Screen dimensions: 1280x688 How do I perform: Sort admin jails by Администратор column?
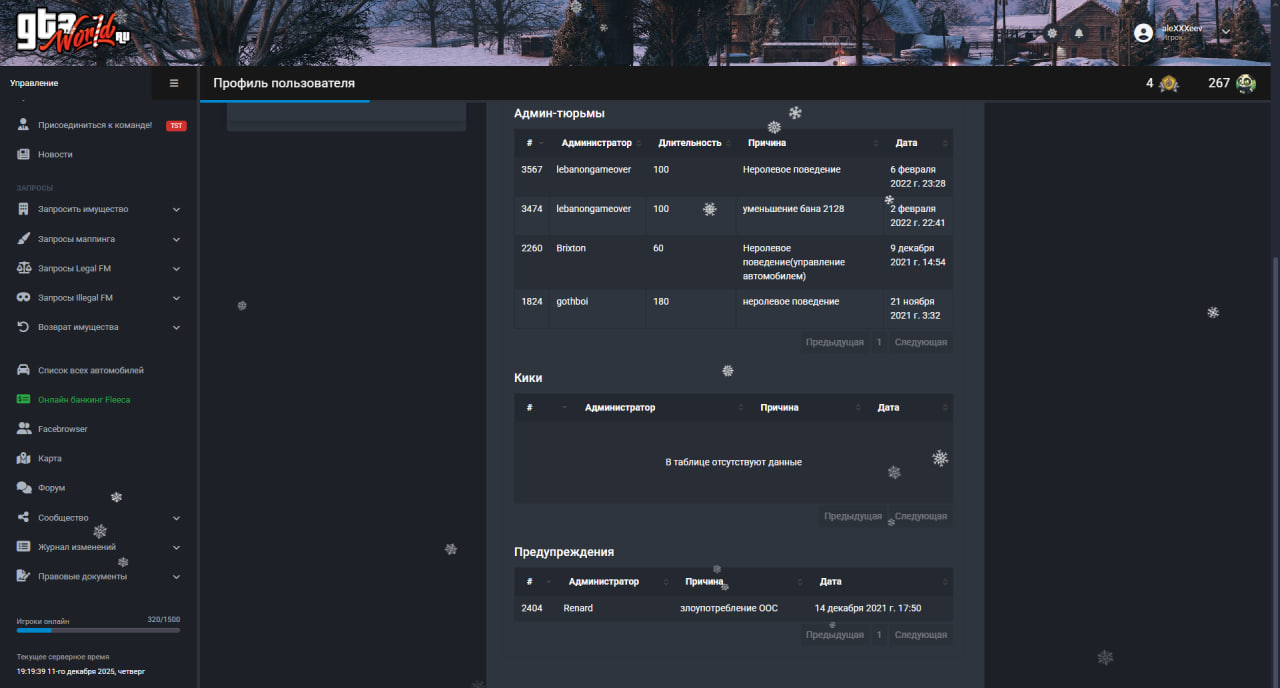[599, 143]
